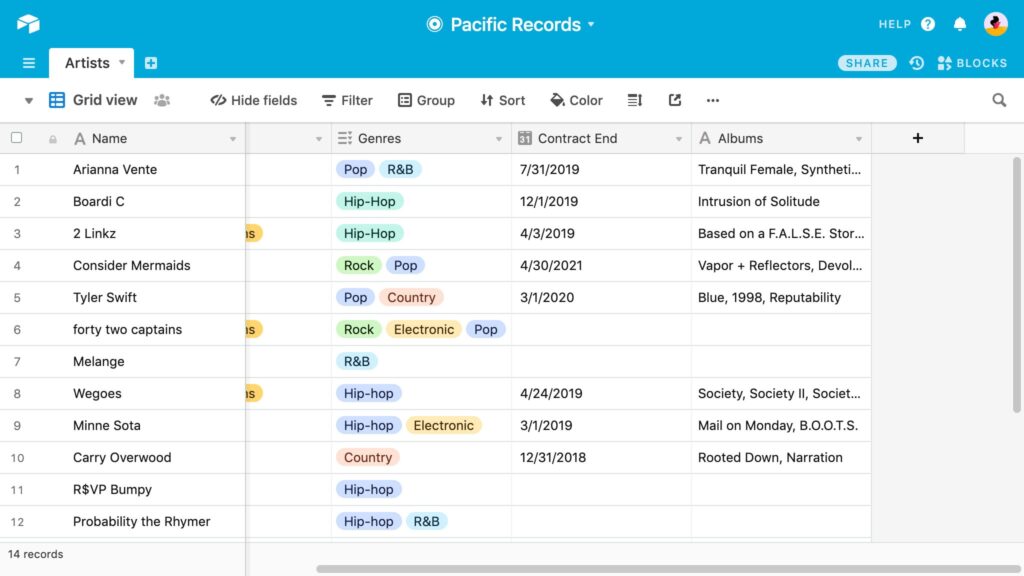Image resolution: width=1024 pixels, height=576 pixels.
Task: Open the Genres column dropdown
Action: coord(499,138)
